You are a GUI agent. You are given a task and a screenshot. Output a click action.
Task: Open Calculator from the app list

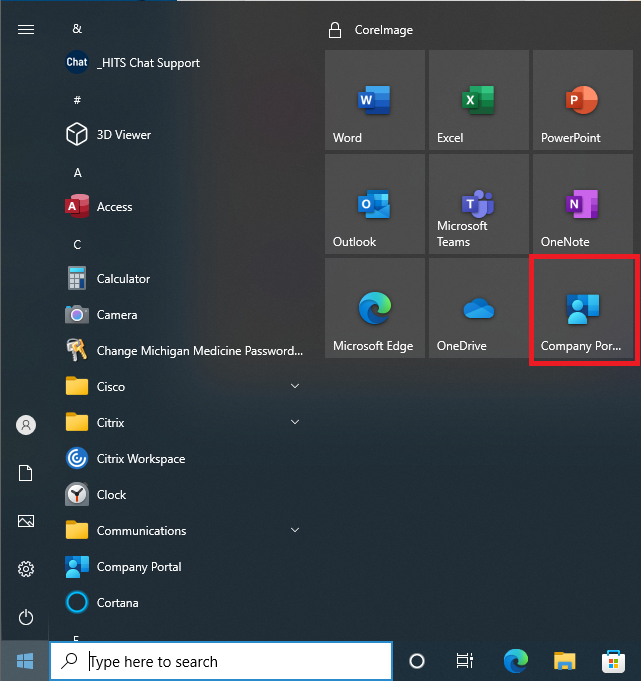(x=182, y=278)
